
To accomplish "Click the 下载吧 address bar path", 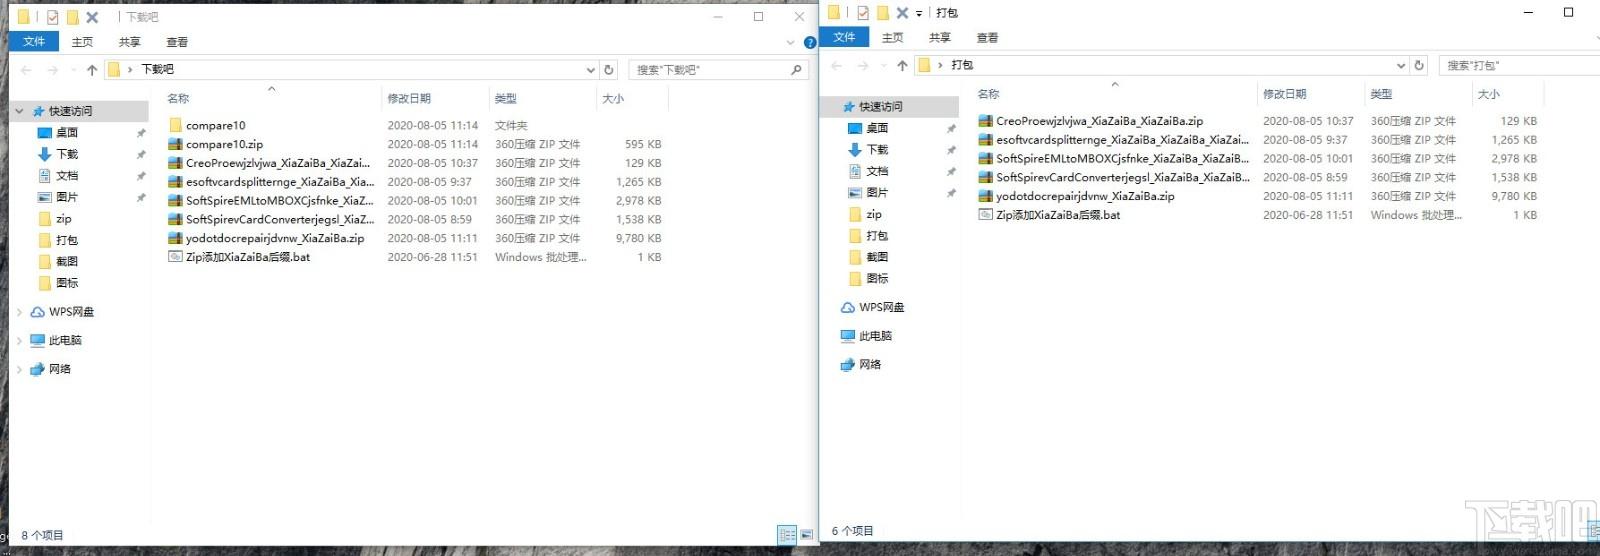I will click(157, 69).
